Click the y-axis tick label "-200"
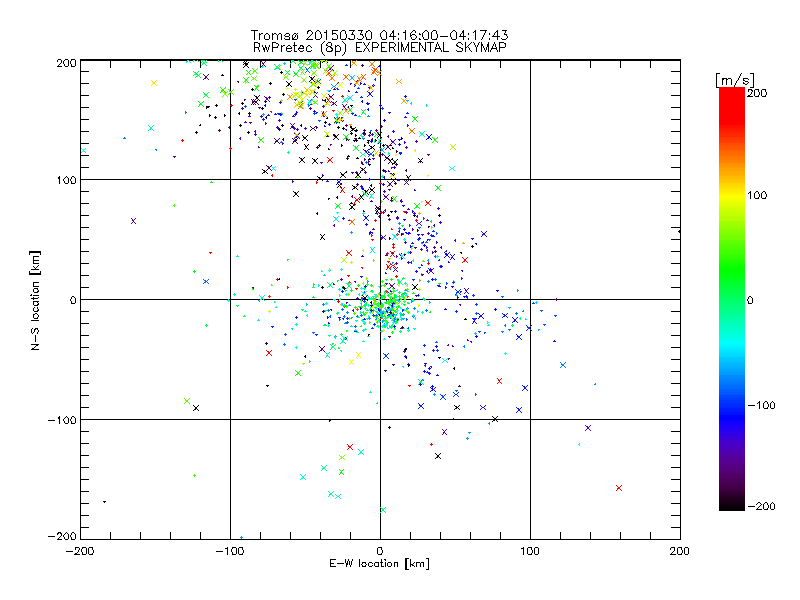Screen dimensions: 800x600 coord(62,536)
